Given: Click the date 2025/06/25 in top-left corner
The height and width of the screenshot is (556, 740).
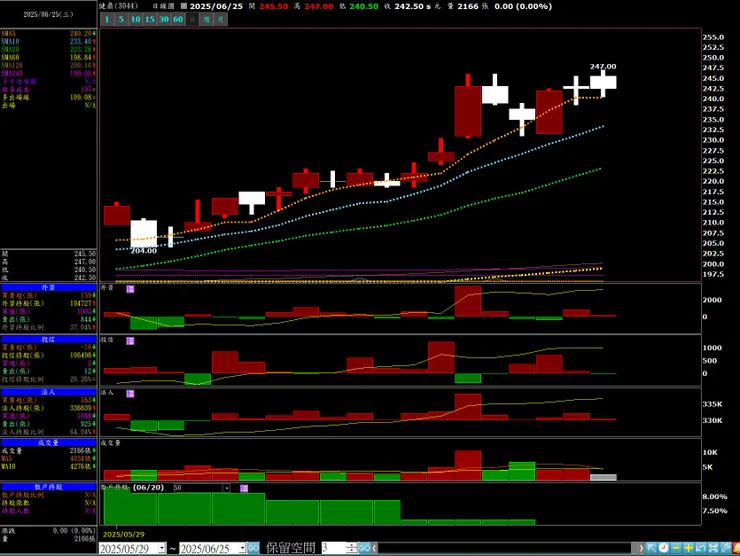Looking at the screenshot, I should pyautogui.click(x=48, y=14).
